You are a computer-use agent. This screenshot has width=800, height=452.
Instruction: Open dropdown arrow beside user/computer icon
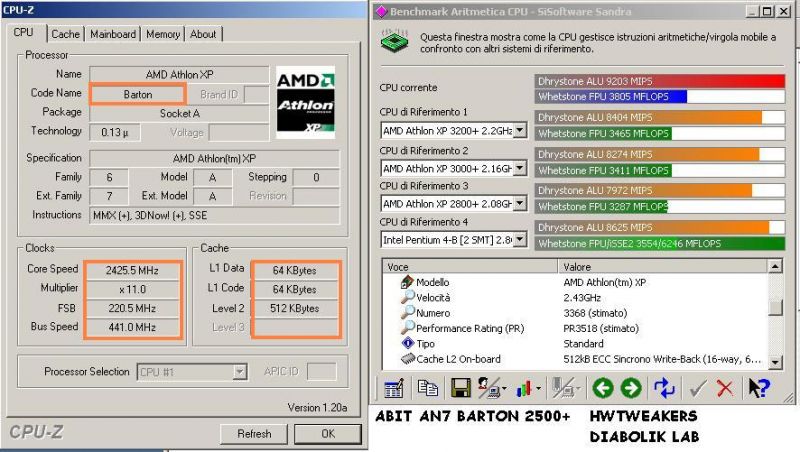tap(505, 389)
